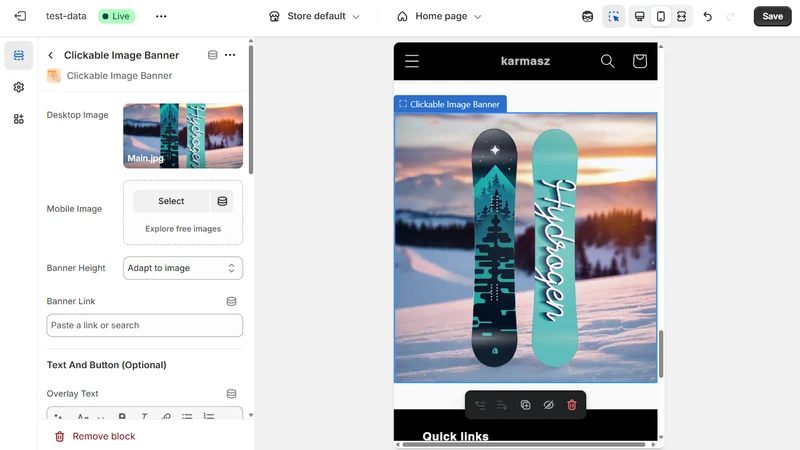Click the karmasz store title
Viewport: 800px width, 450px height.
[526, 61]
